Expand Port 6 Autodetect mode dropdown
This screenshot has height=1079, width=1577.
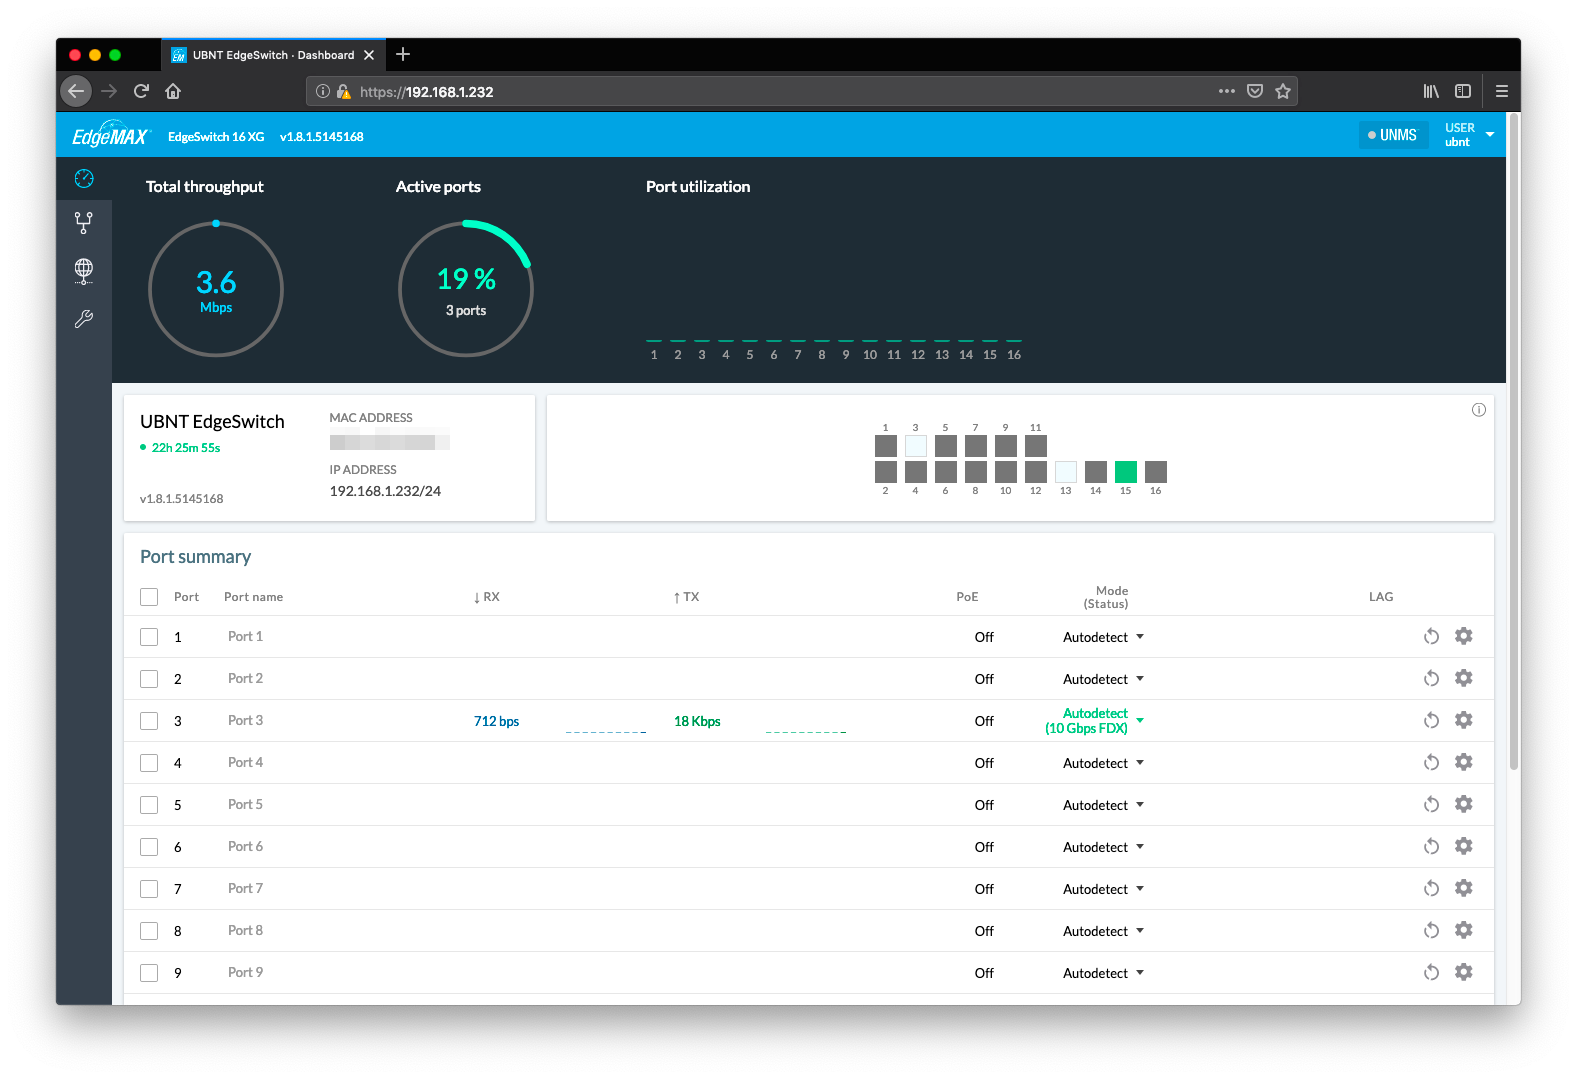[1103, 847]
